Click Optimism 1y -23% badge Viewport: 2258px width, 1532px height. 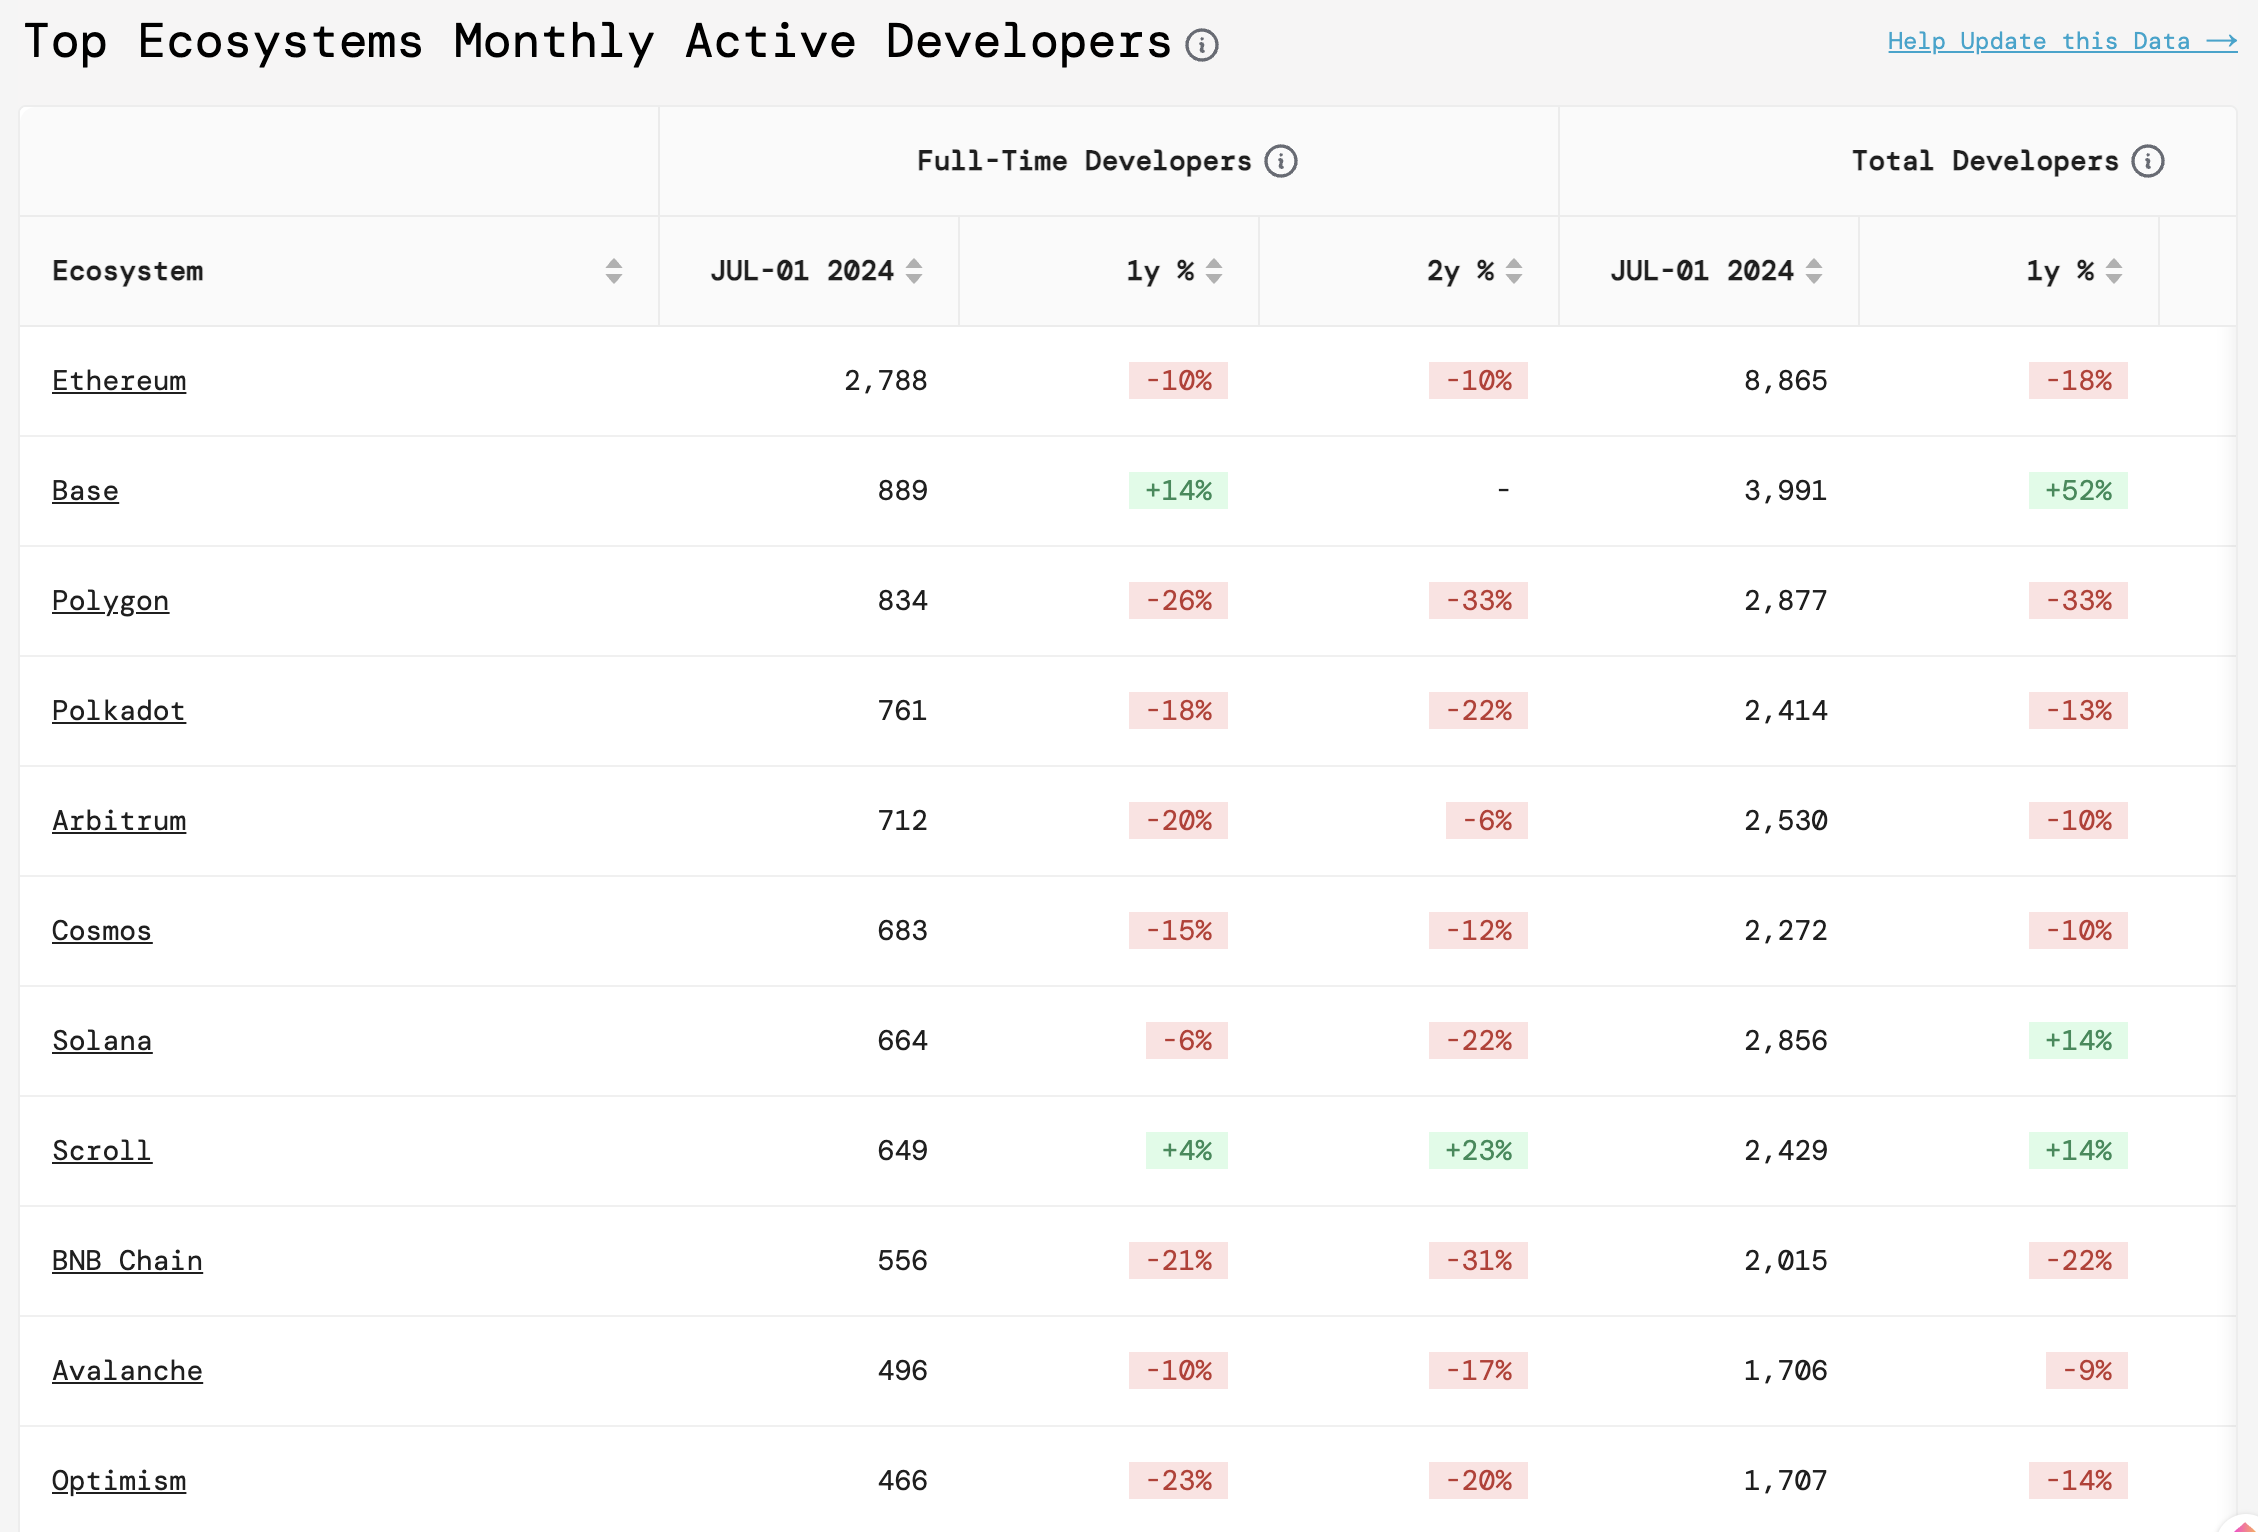(x=1178, y=1481)
